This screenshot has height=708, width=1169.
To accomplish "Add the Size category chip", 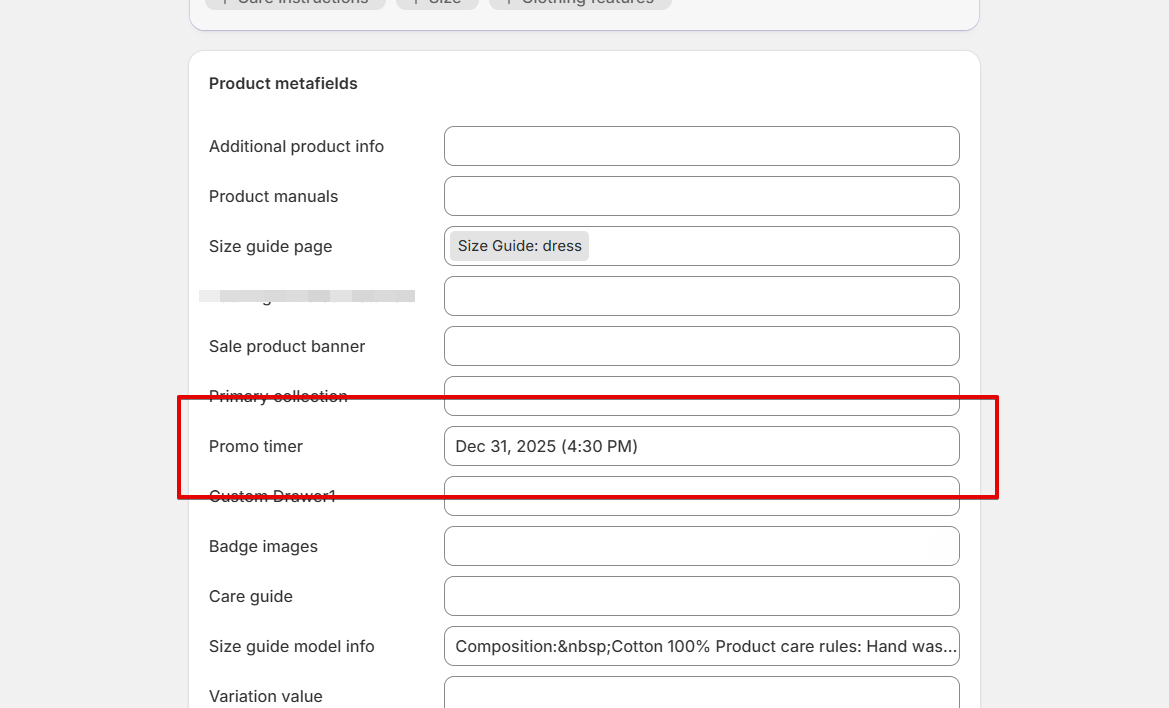I will pos(437,2).
